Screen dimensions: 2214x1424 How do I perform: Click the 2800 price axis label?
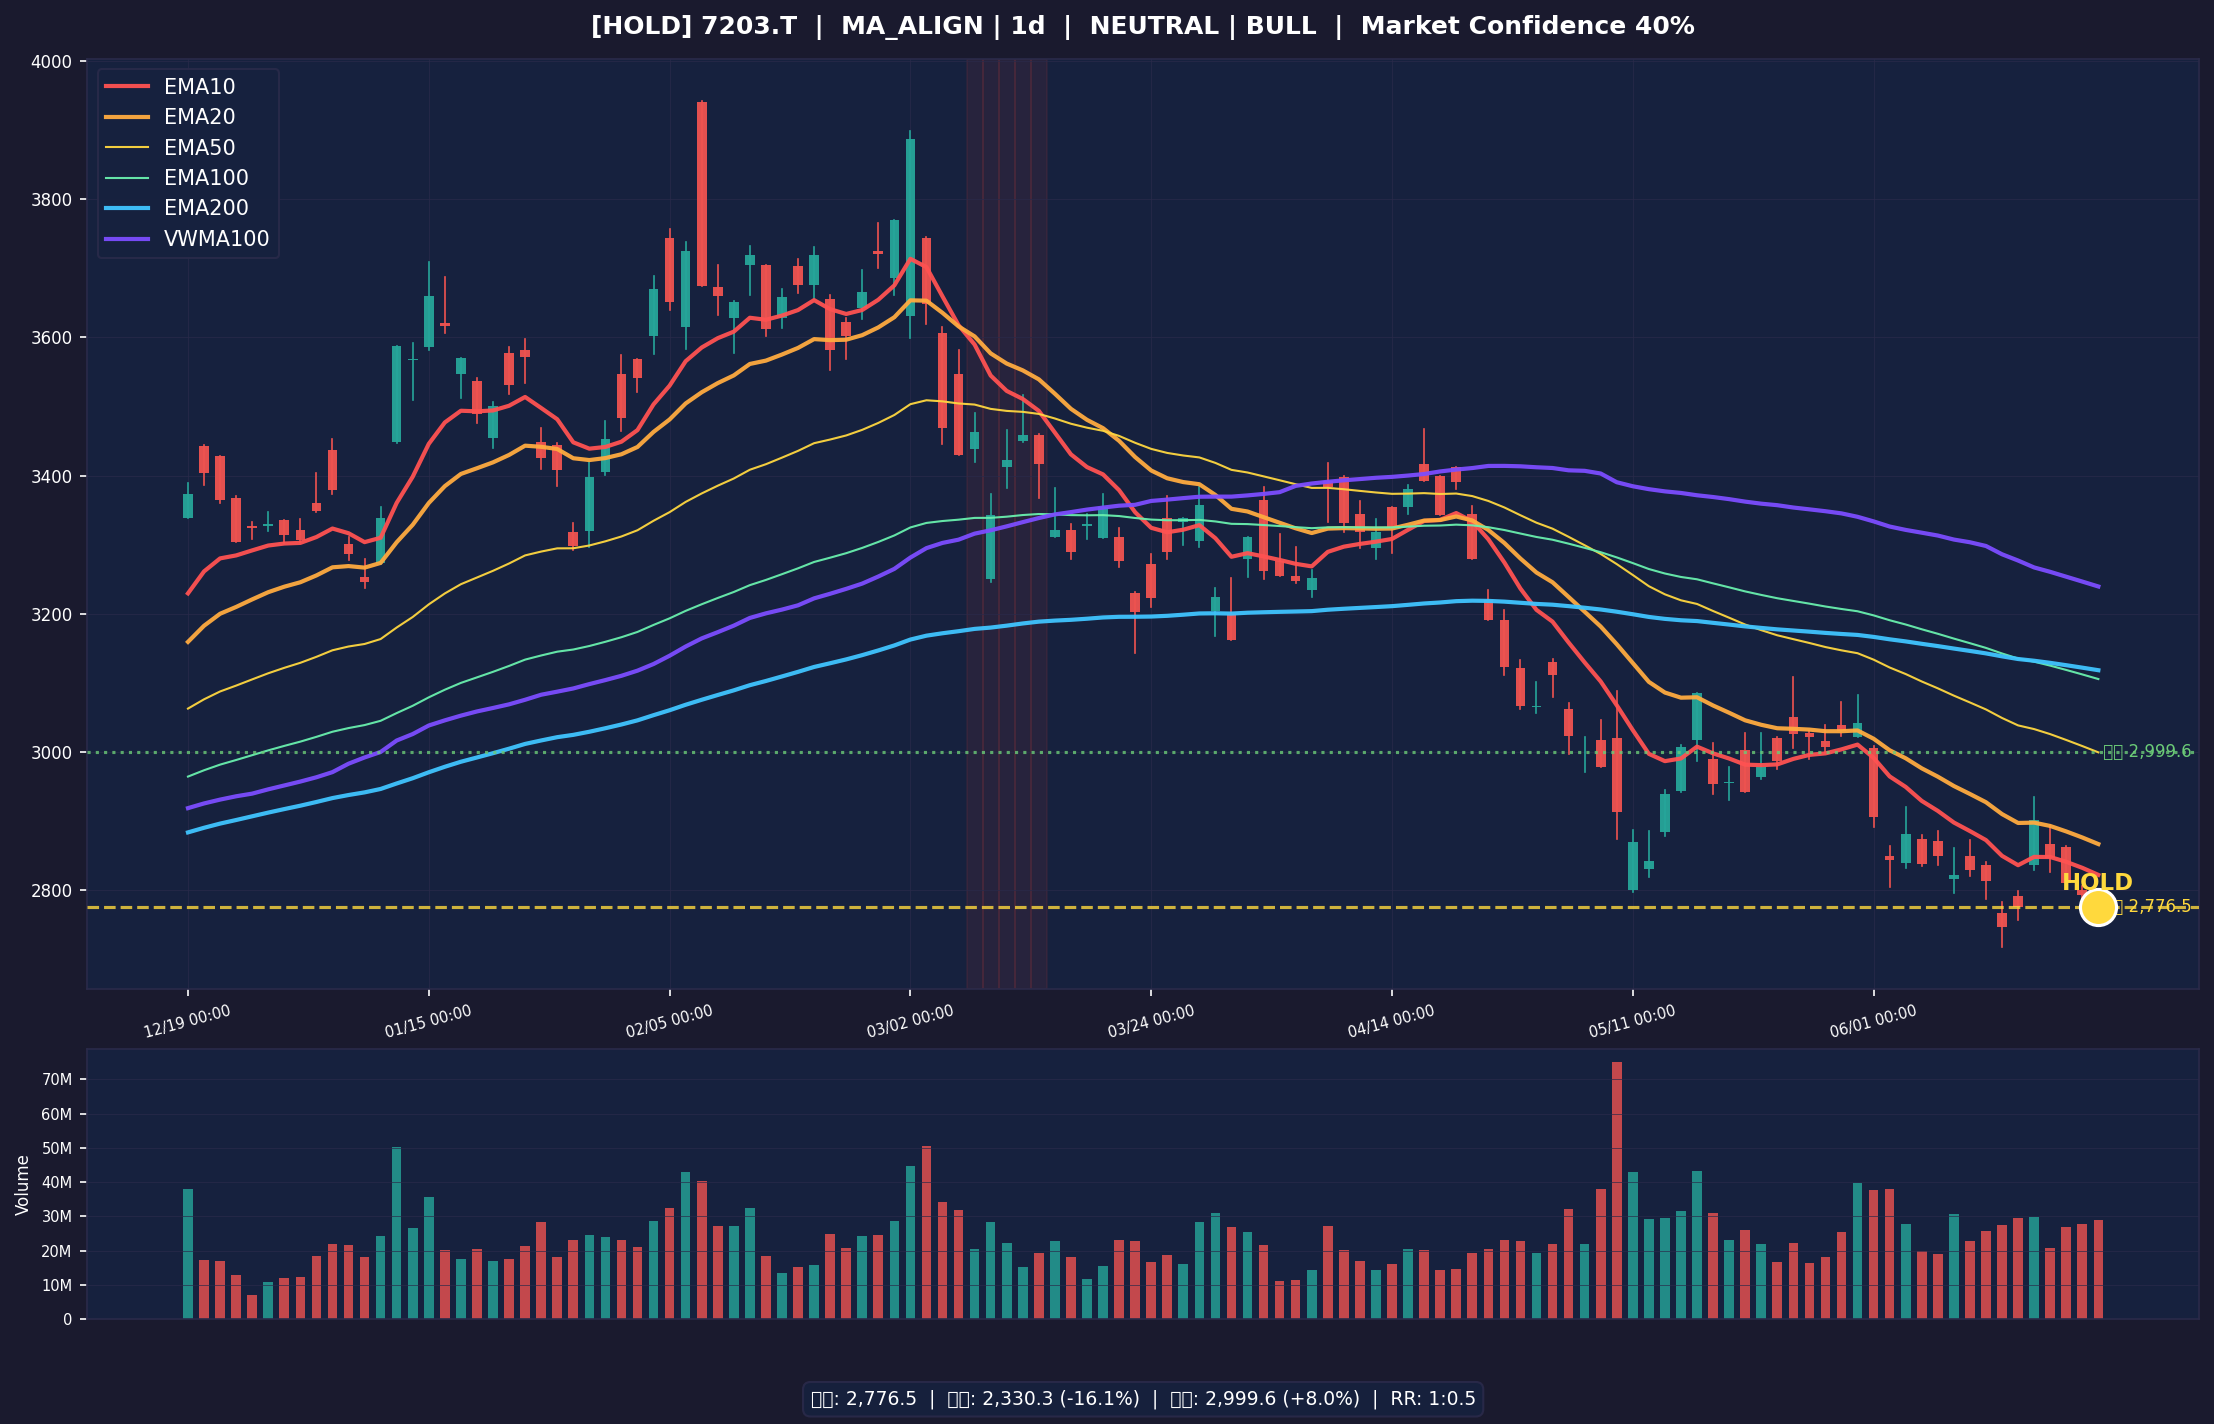point(53,890)
